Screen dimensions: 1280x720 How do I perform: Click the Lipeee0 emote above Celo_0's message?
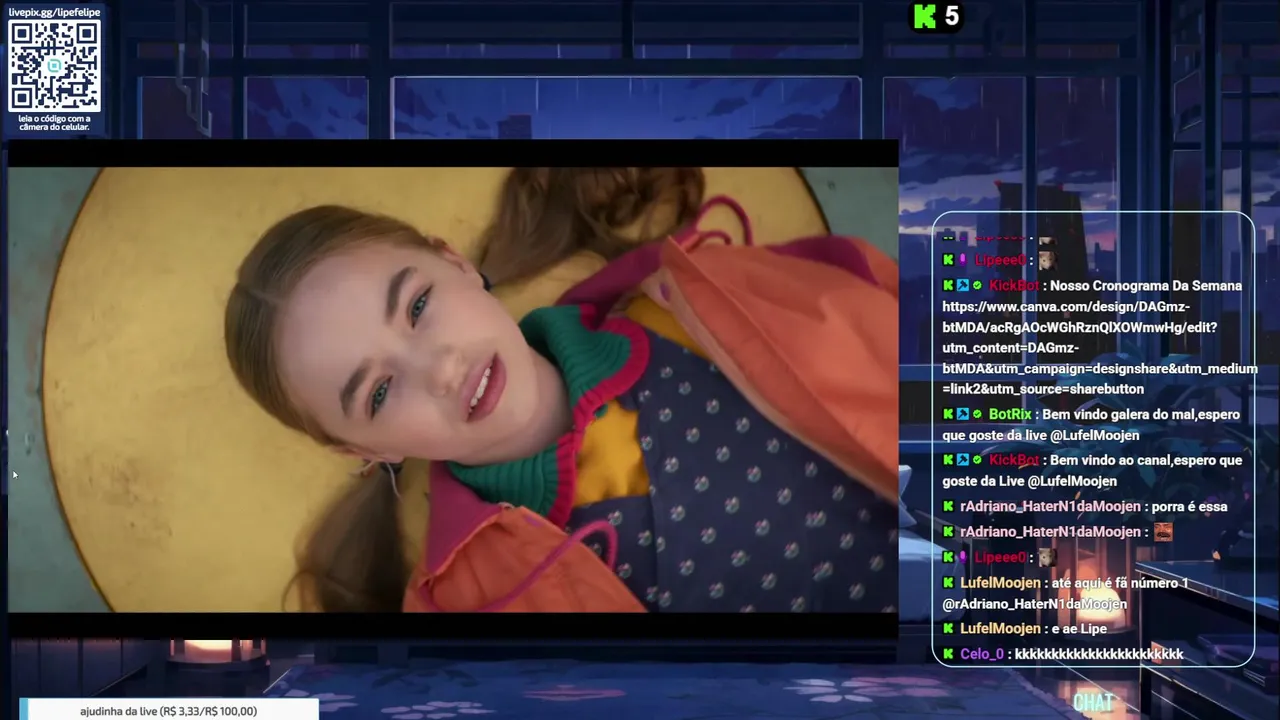(1046, 557)
